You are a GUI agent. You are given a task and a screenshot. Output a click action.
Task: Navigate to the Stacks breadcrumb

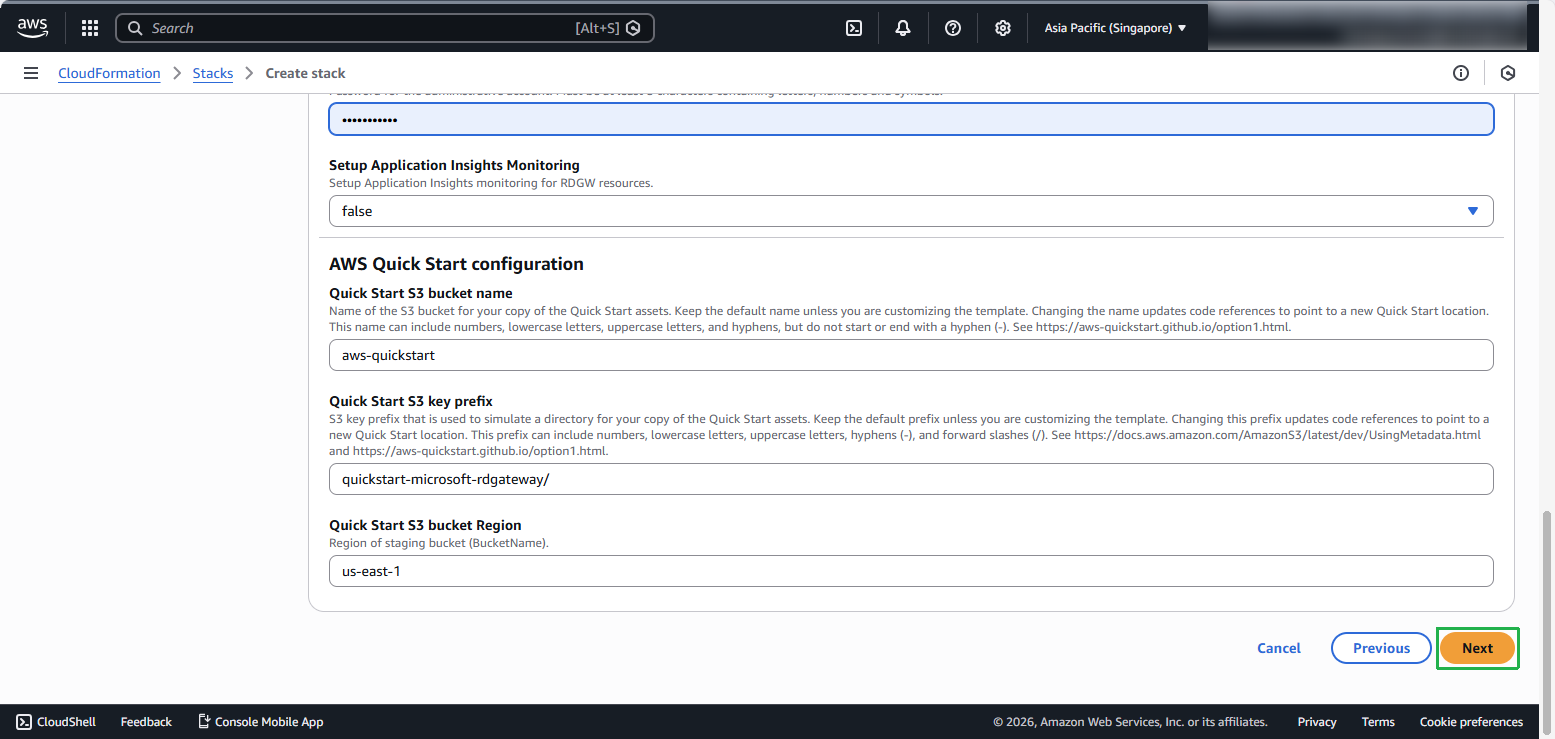pos(212,72)
